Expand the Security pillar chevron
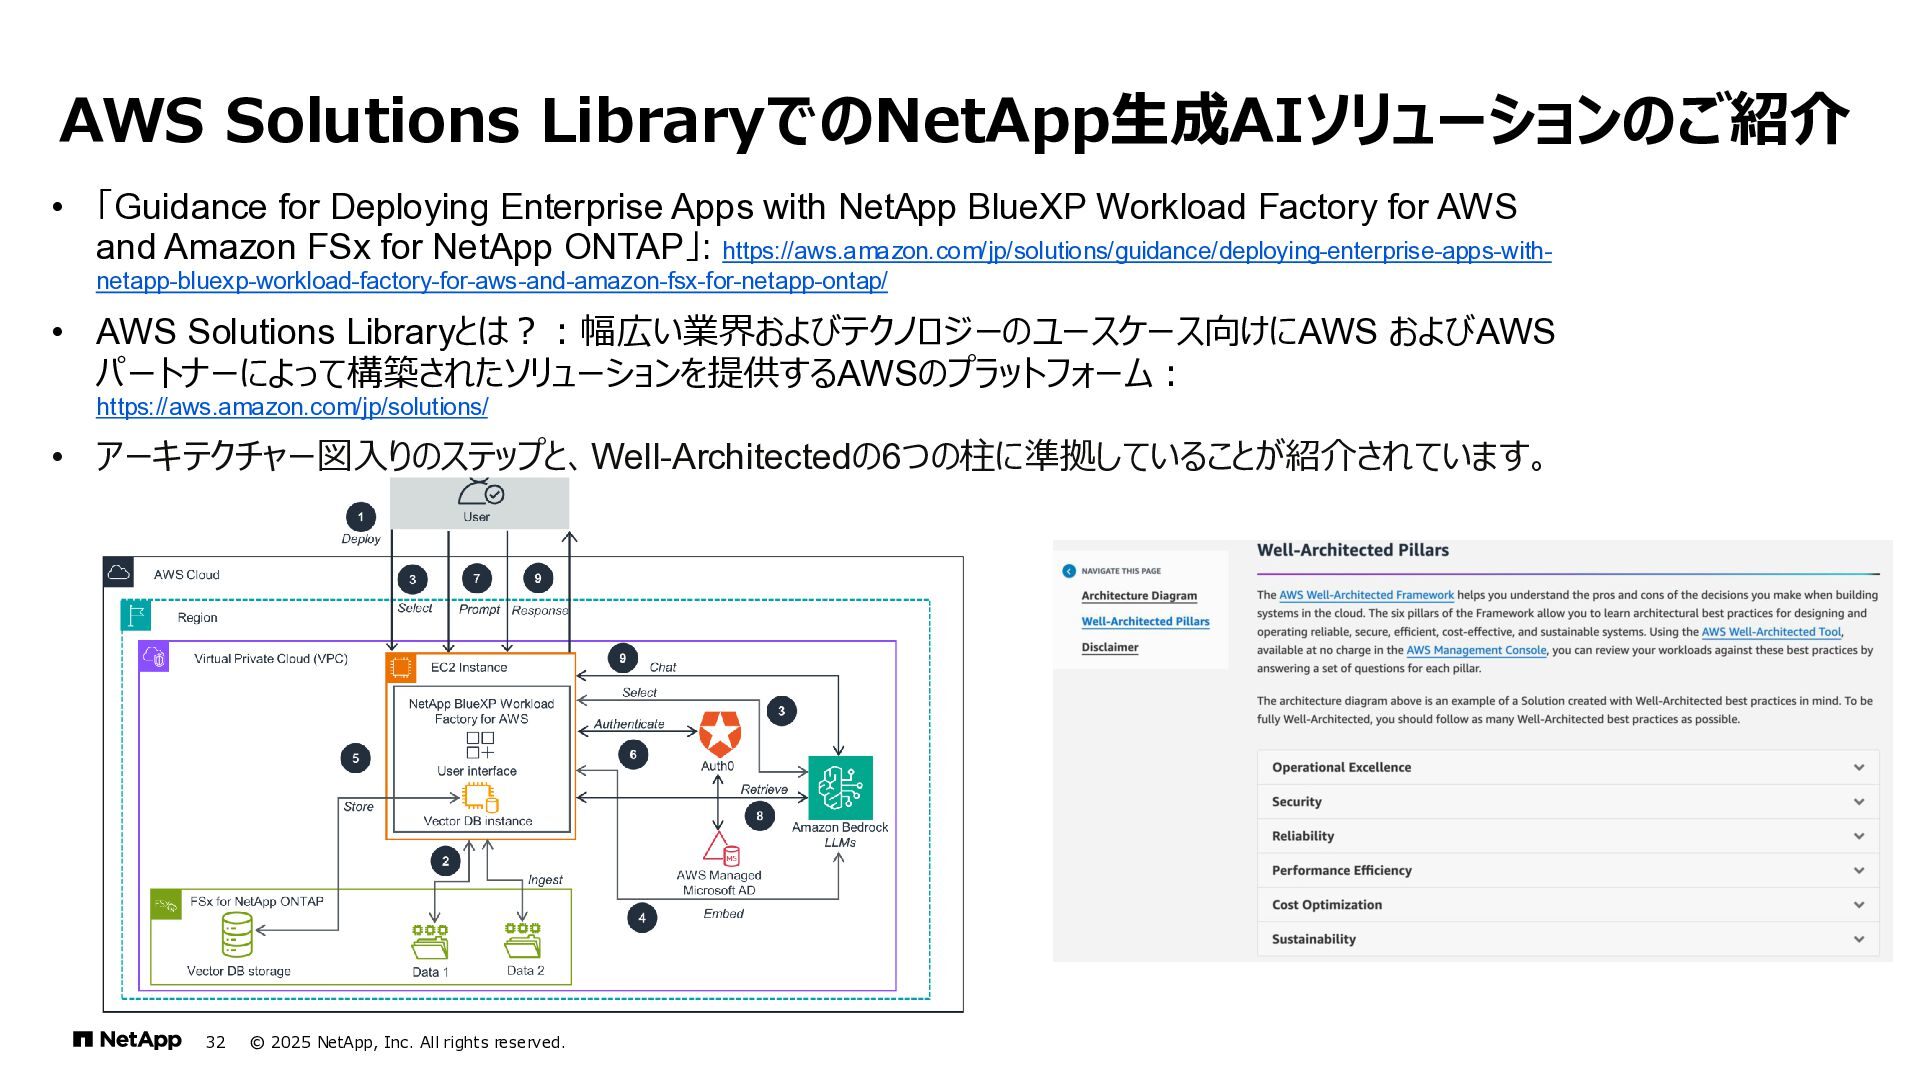Viewport: 1920px width, 1080px height. pos(1858,802)
